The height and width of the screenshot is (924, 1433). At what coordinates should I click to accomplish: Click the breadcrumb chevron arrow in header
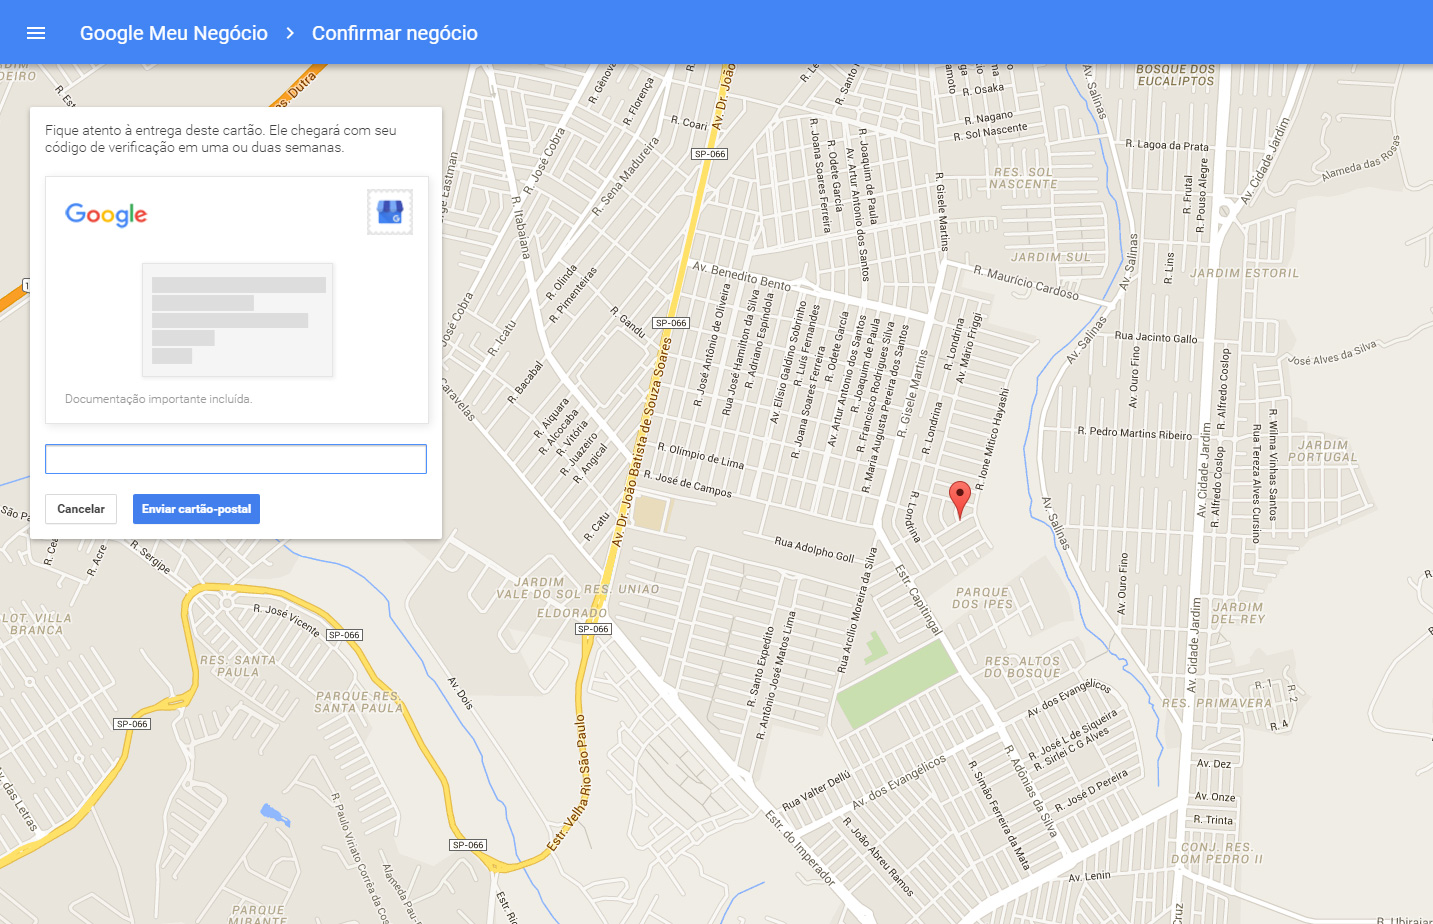tap(290, 33)
